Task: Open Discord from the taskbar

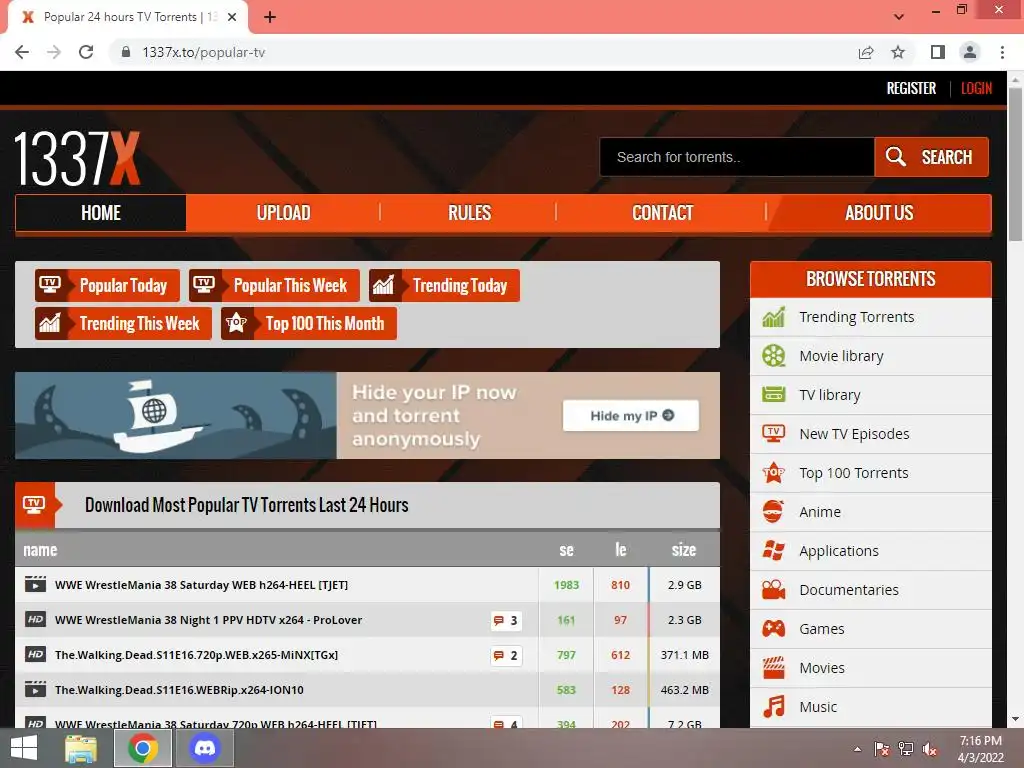Action: (x=205, y=748)
